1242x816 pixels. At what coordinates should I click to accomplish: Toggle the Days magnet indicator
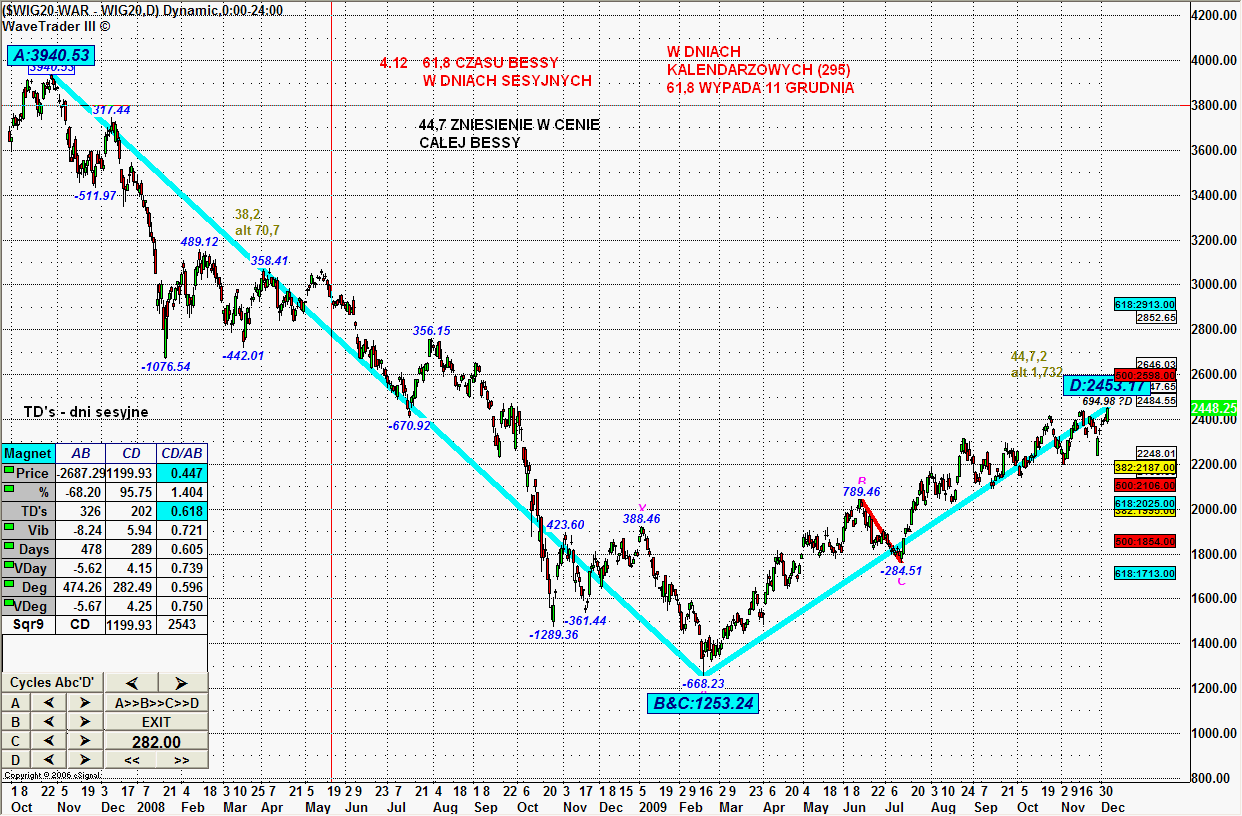click(10, 548)
